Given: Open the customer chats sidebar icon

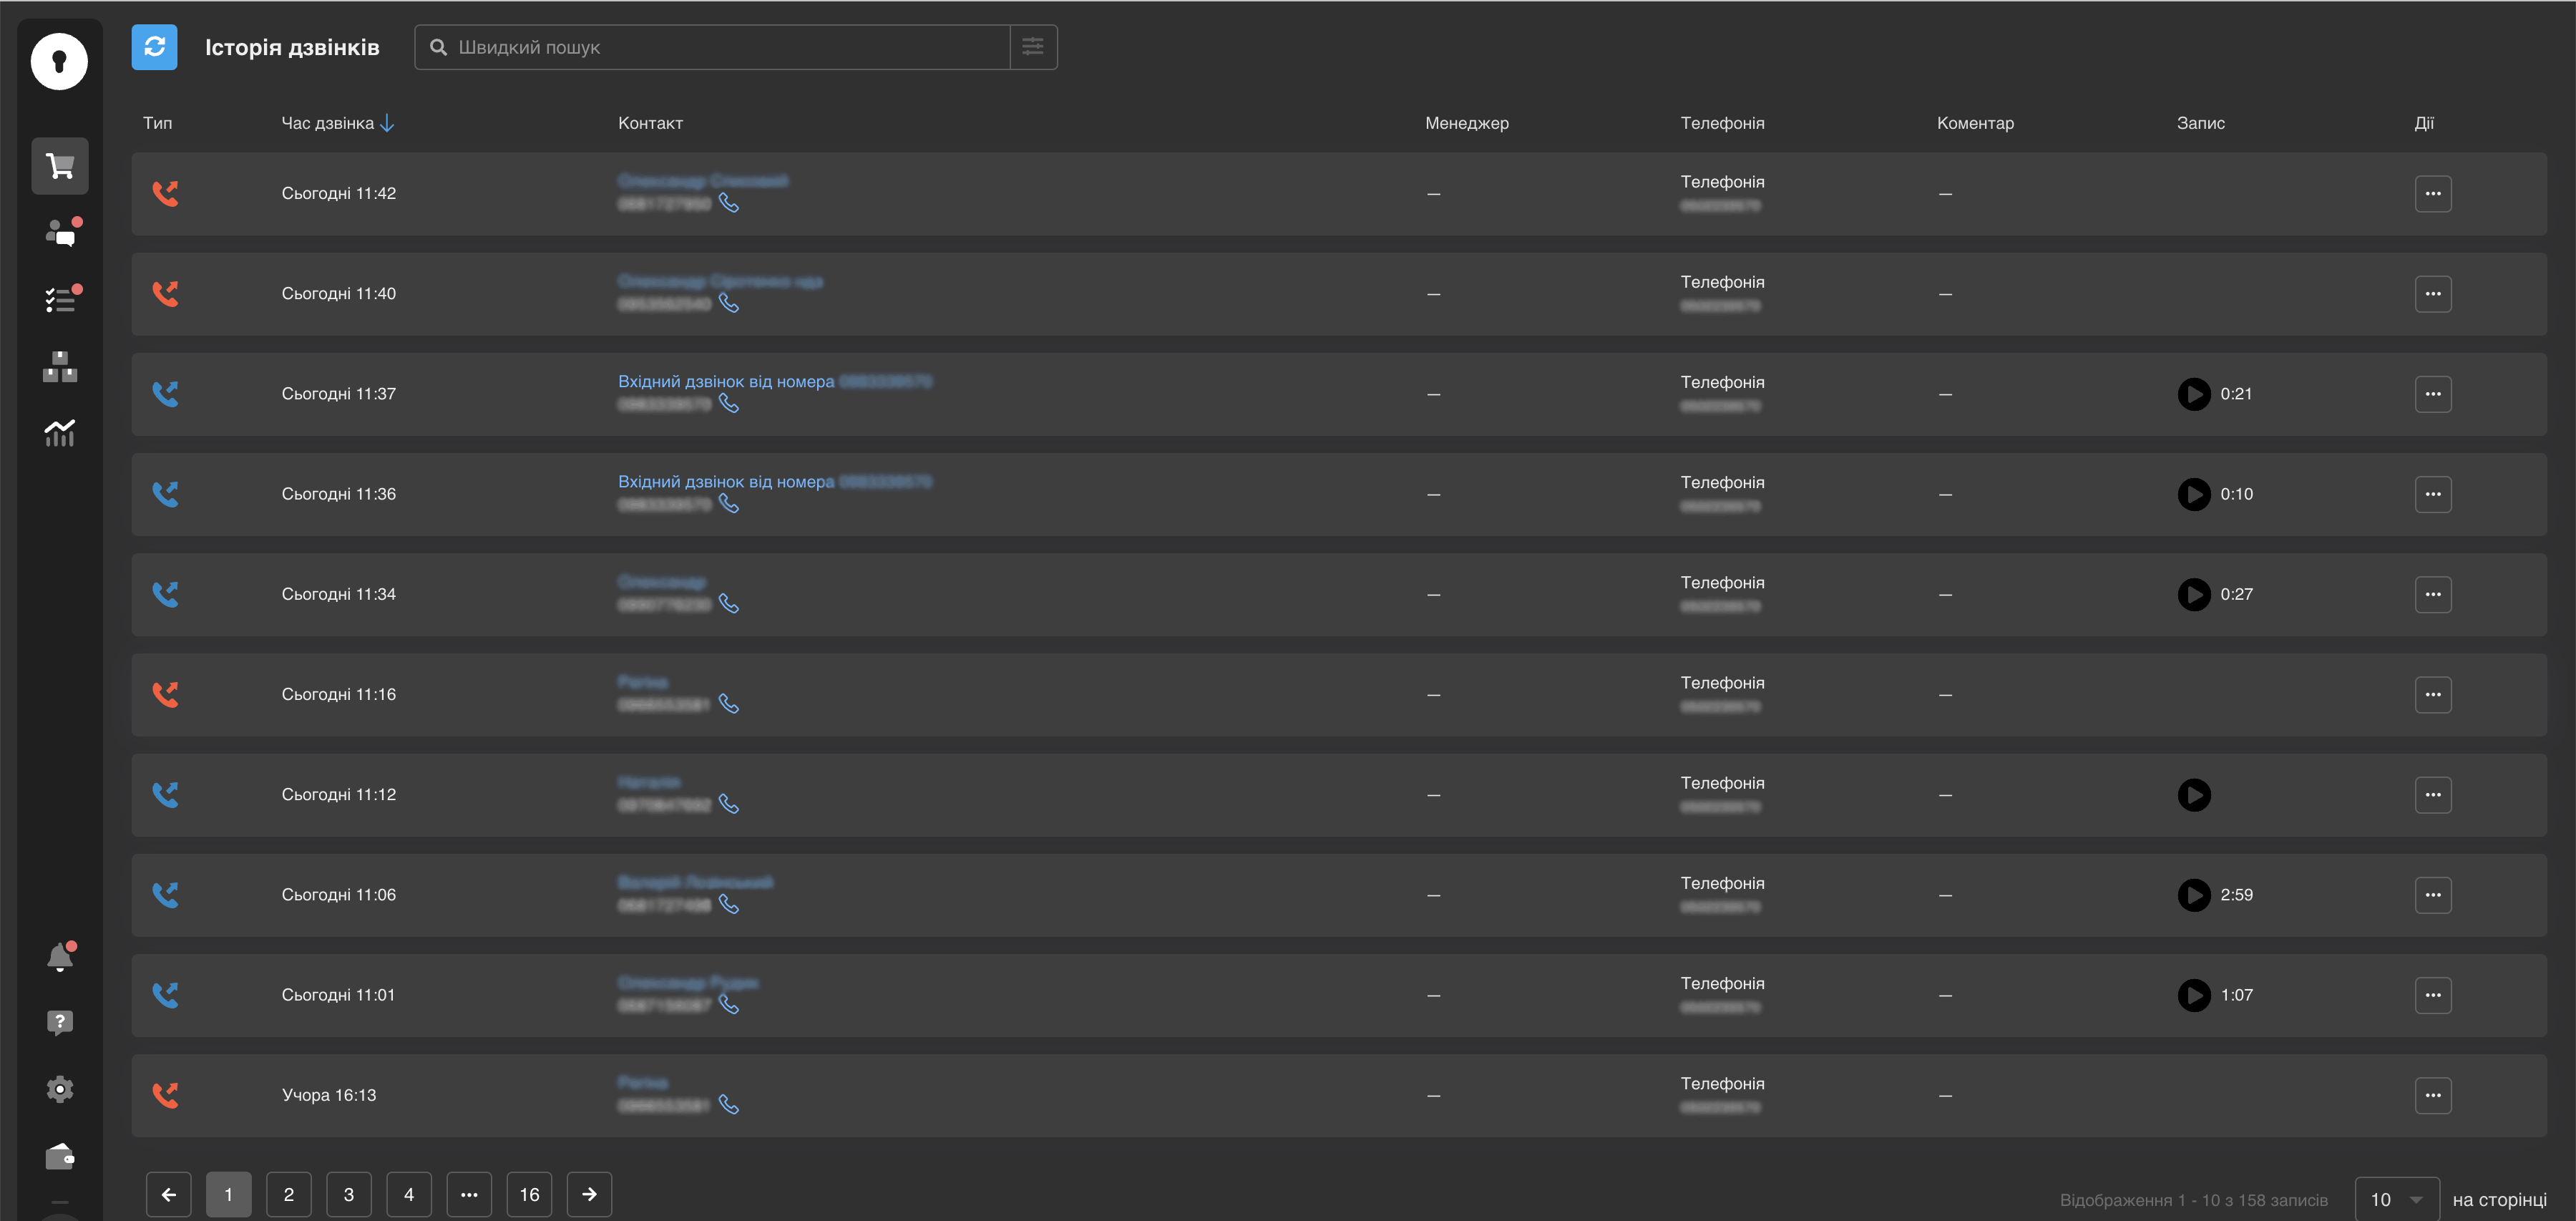Looking at the screenshot, I should pyautogui.click(x=60, y=233).
